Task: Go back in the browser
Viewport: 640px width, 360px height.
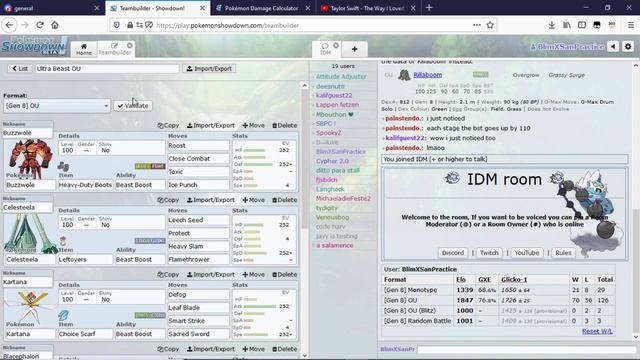Action: [10, 25]
